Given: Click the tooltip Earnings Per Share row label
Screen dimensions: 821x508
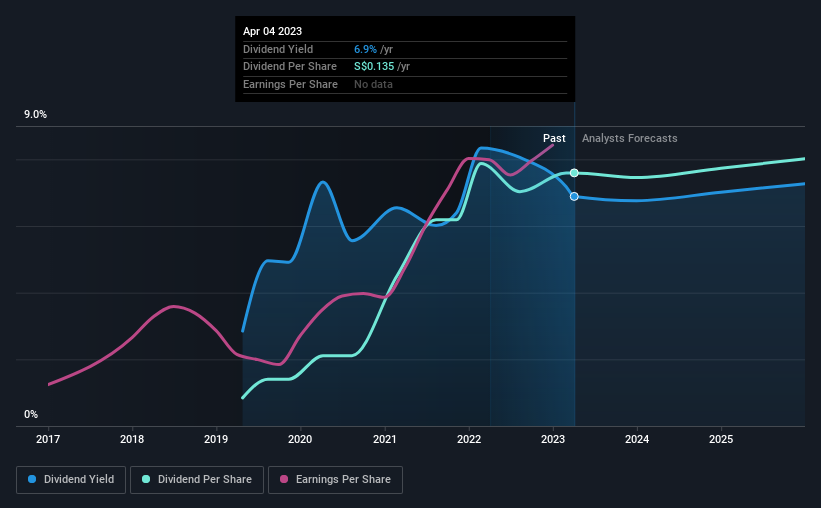Looking at the screenshot, I should click(x=290, y=84).
